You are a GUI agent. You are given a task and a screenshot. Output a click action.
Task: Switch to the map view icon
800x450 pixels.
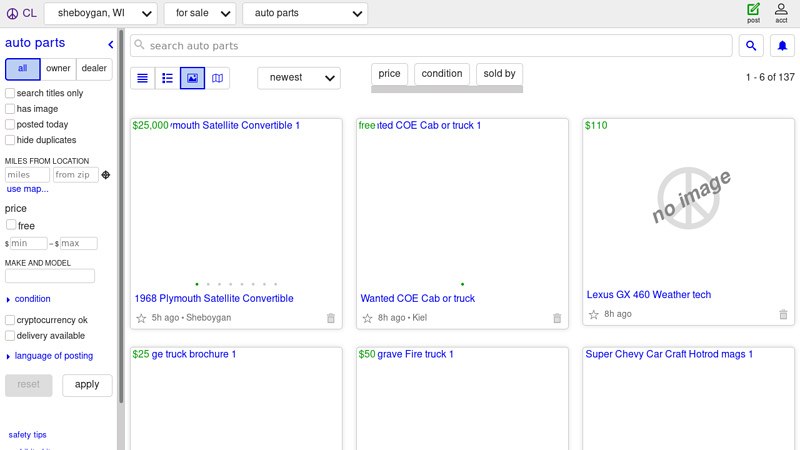(x=217, y=78)
